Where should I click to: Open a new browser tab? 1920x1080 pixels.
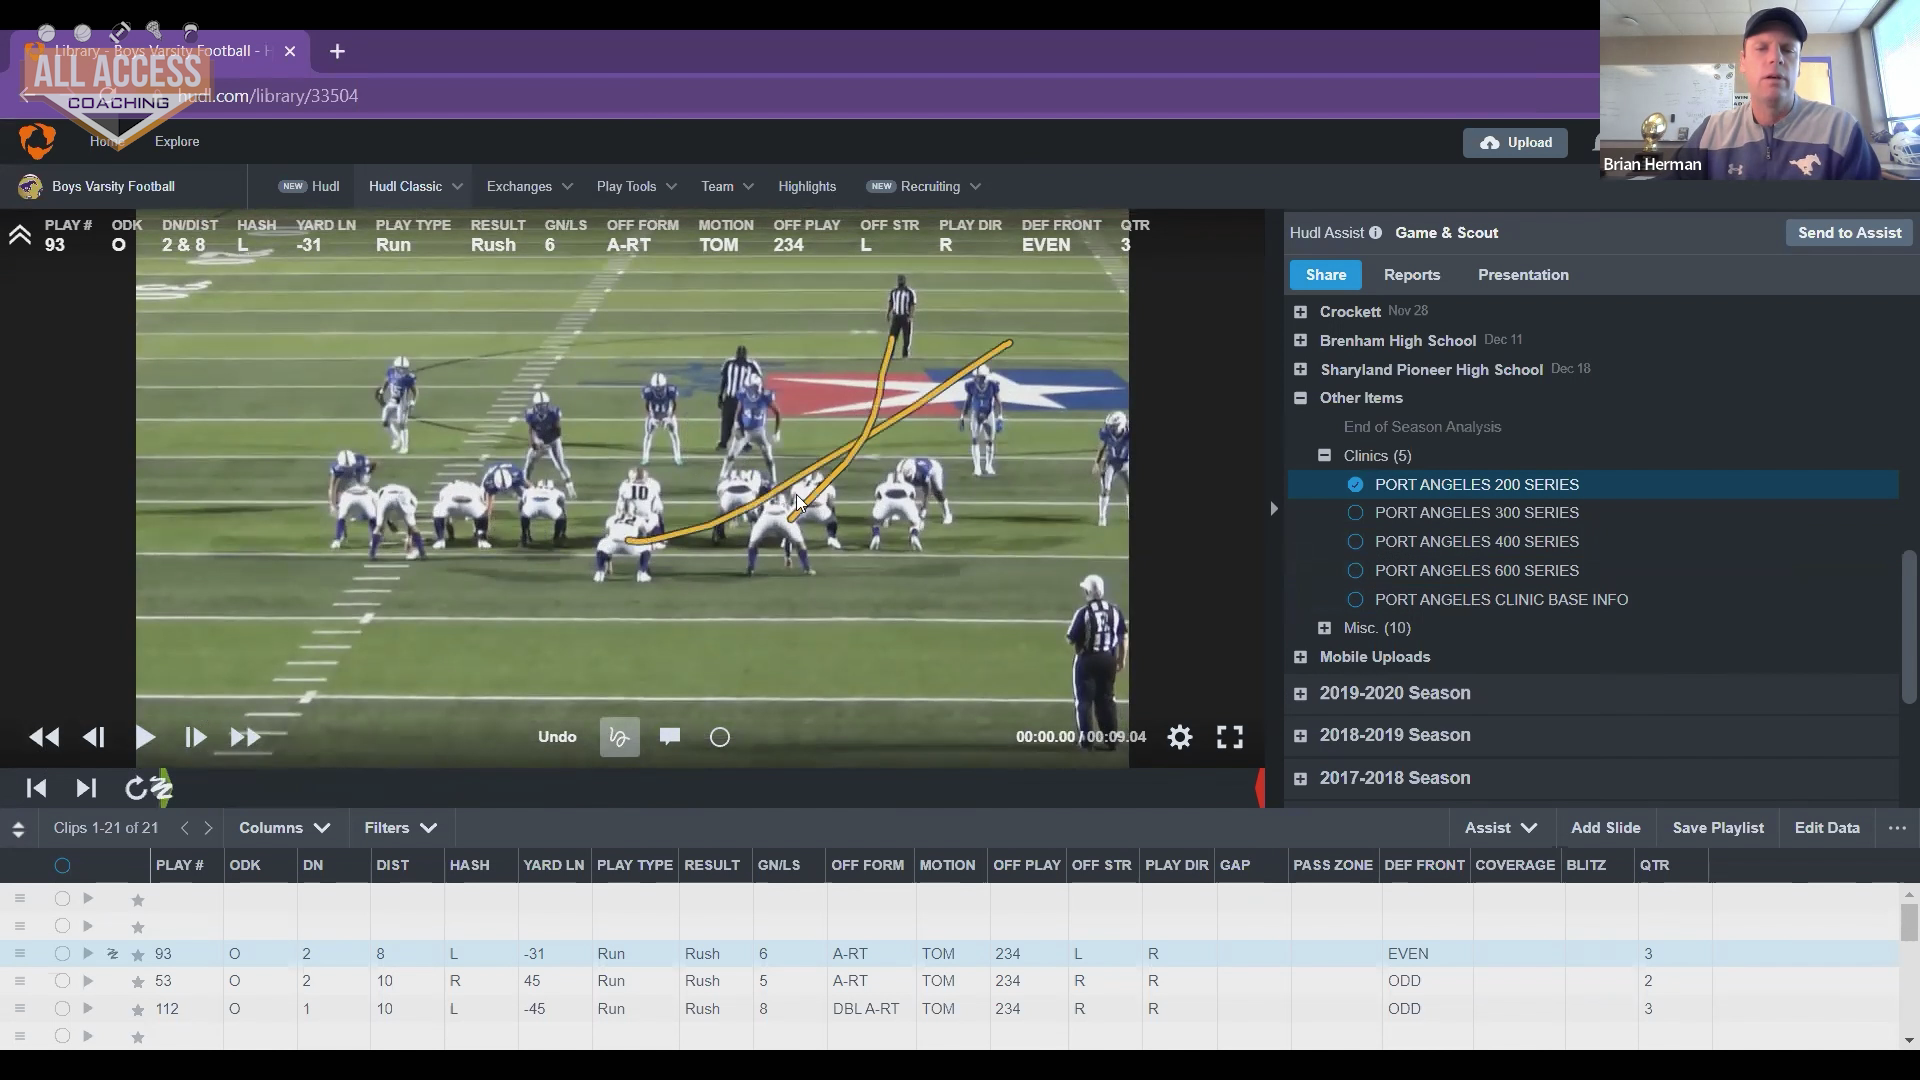337,51
